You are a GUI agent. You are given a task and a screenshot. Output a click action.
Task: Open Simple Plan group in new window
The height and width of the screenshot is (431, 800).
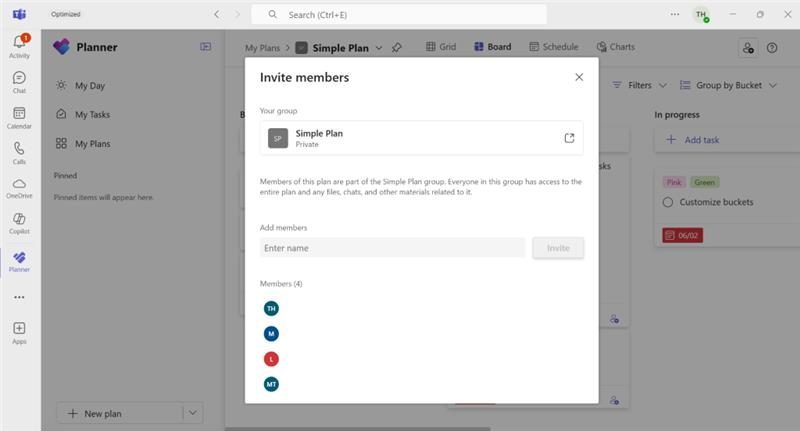[x=569, y=138]
